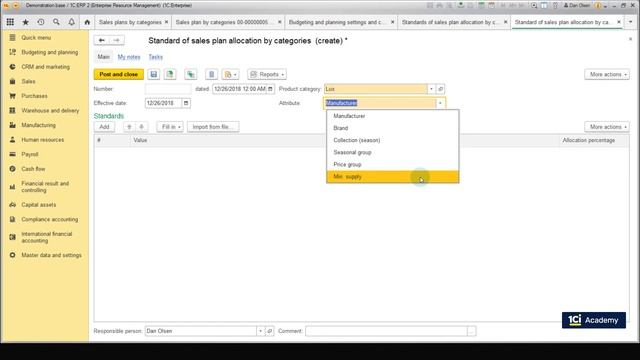Click into the Comment field
Screen dimensions: 640x360
pos(386,331)
